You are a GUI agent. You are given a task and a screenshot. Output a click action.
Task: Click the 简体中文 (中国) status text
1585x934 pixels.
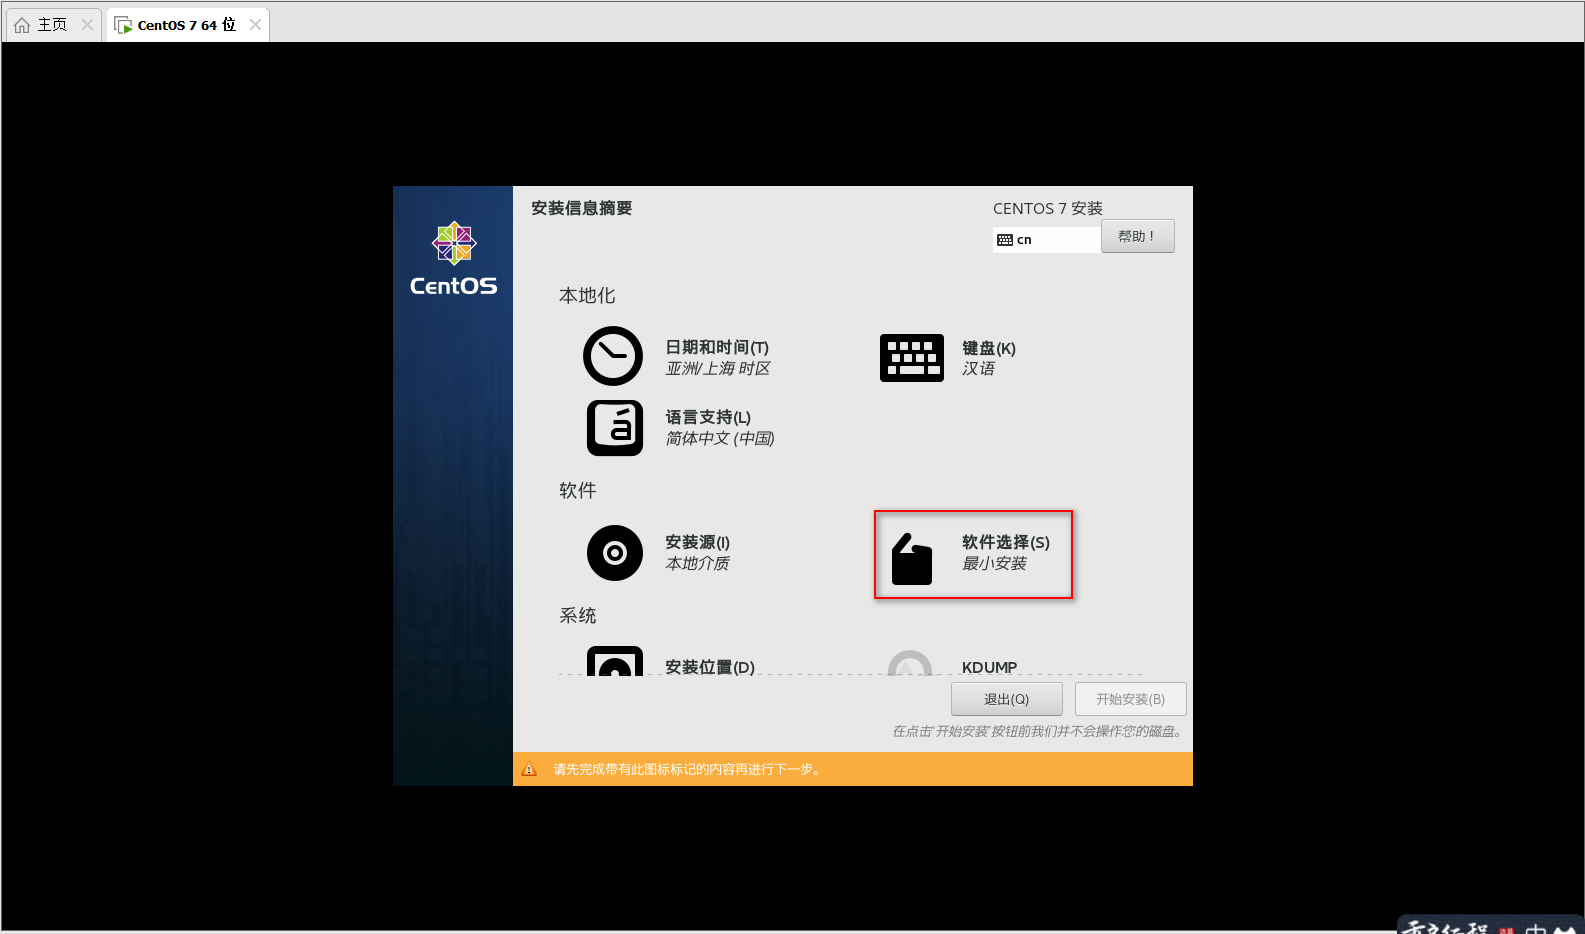(x=720, y=439)
